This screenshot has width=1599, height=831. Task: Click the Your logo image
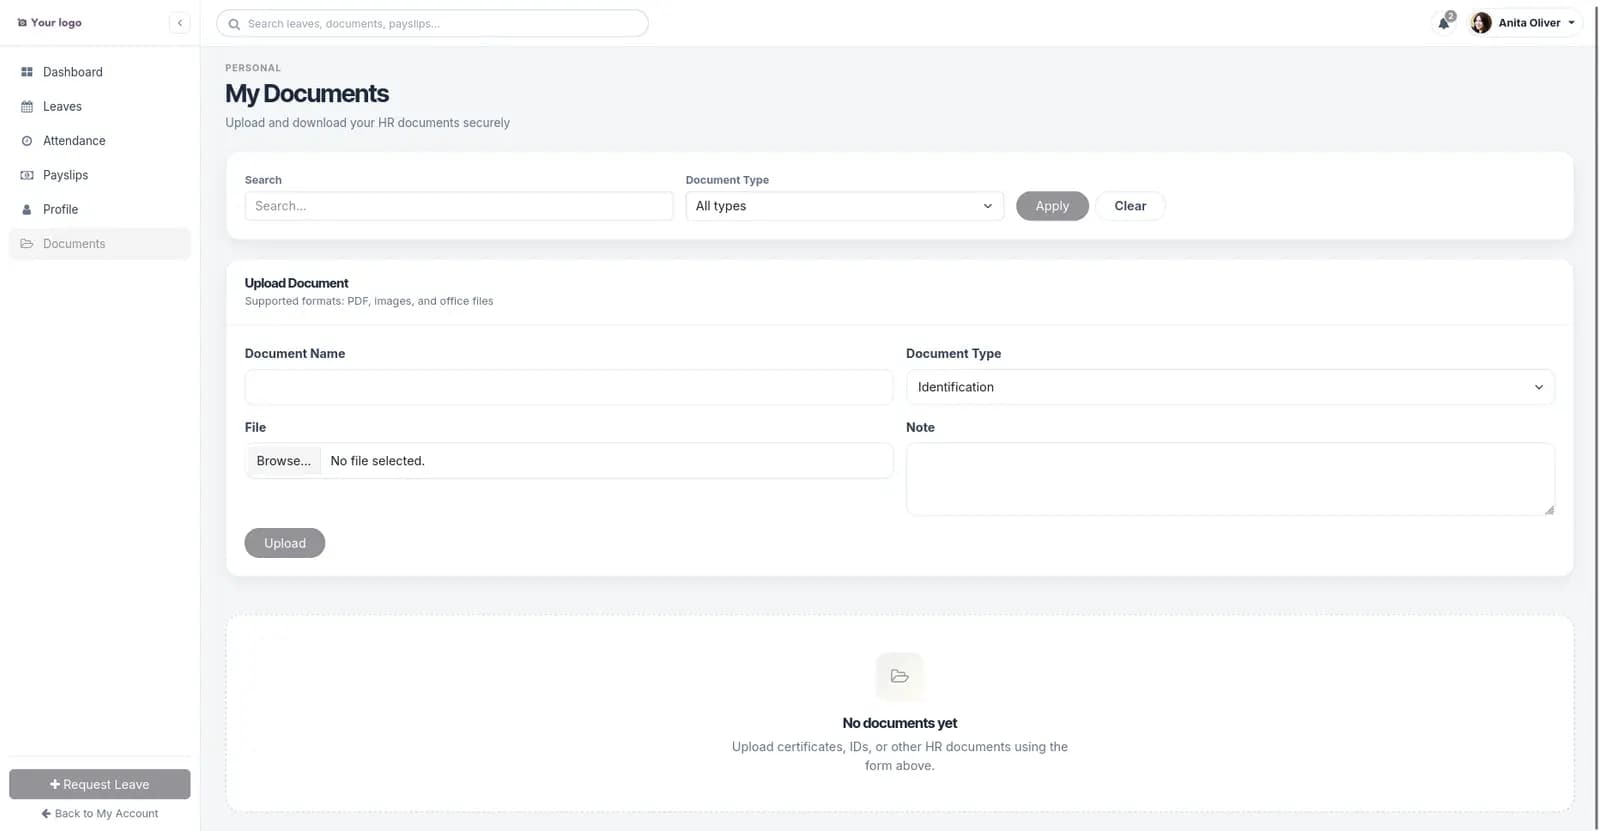[49, 22]
